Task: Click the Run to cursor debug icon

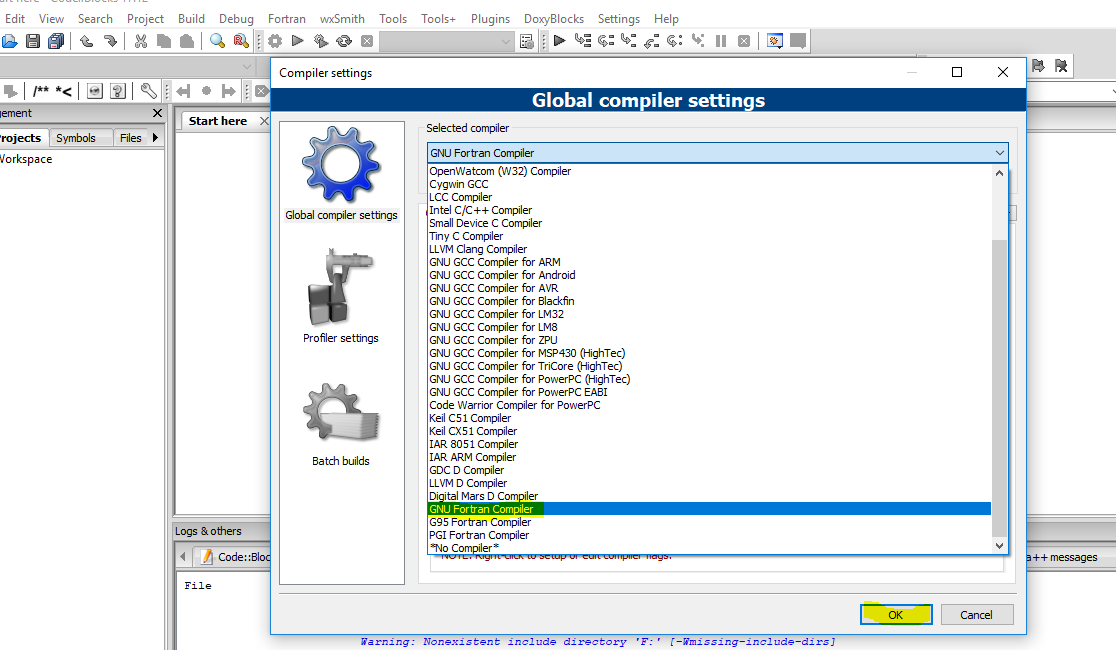Action: point(583,41)
